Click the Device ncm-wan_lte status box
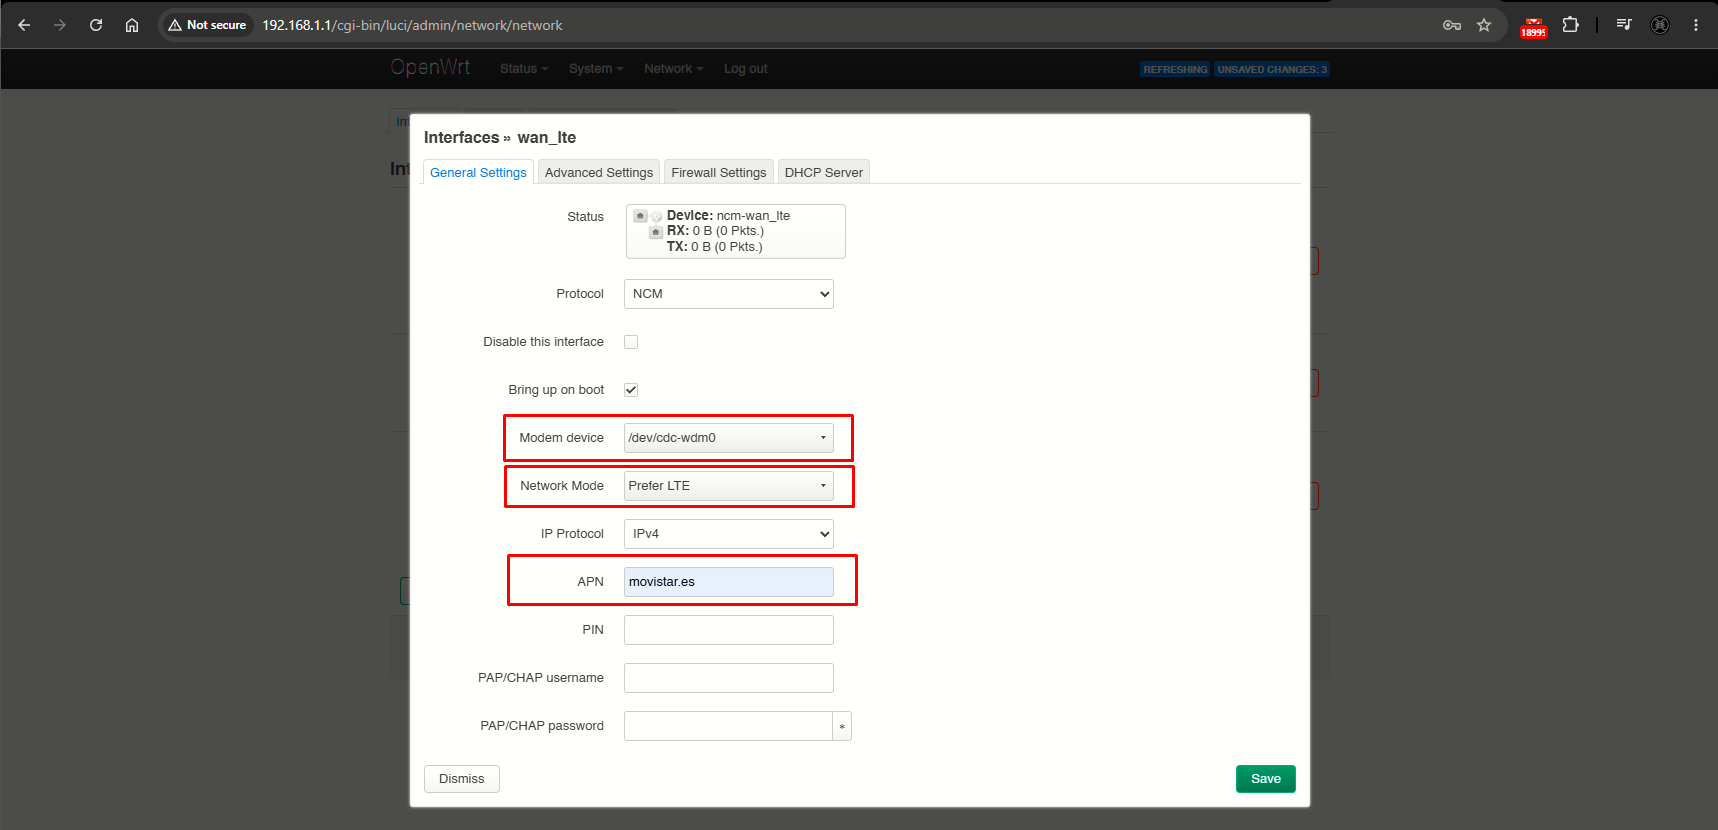1718x830 pixels. click(x=736, y=231)
